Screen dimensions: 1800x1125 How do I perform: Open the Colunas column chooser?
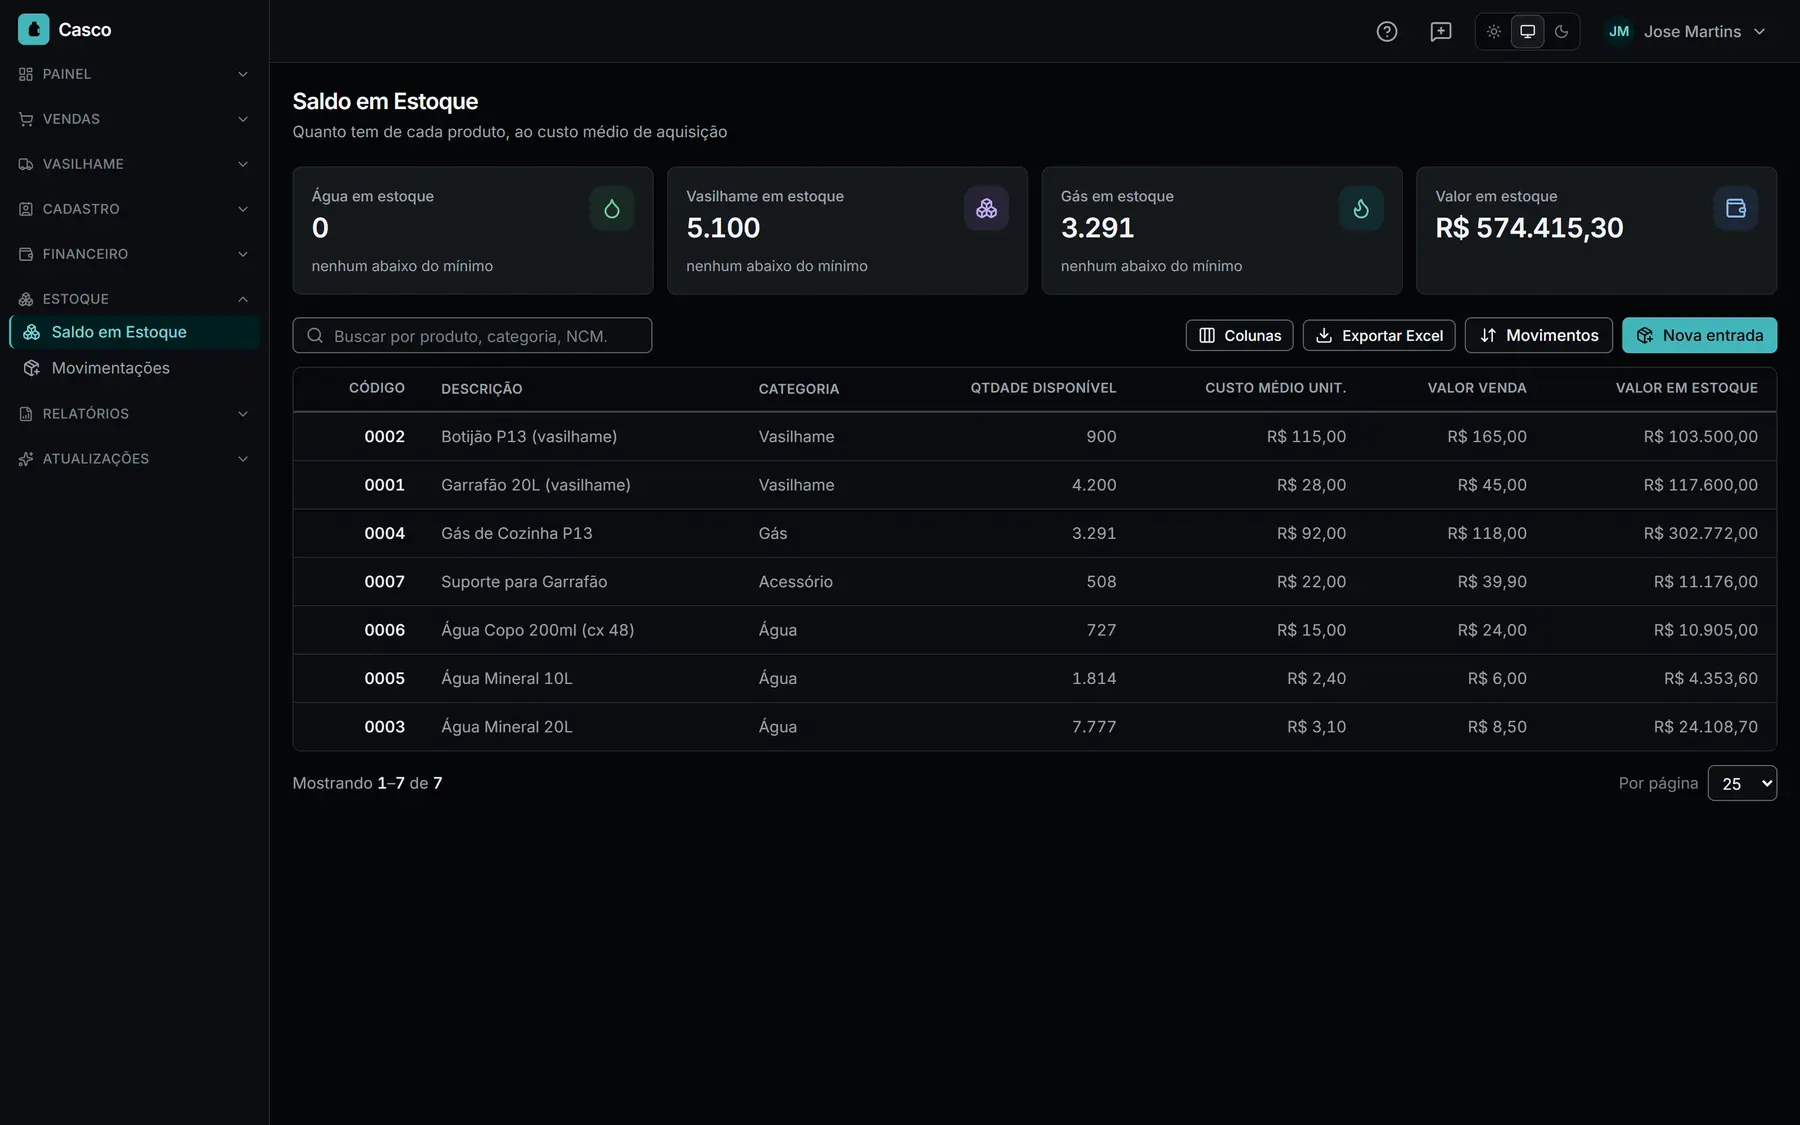(1239, 335)
